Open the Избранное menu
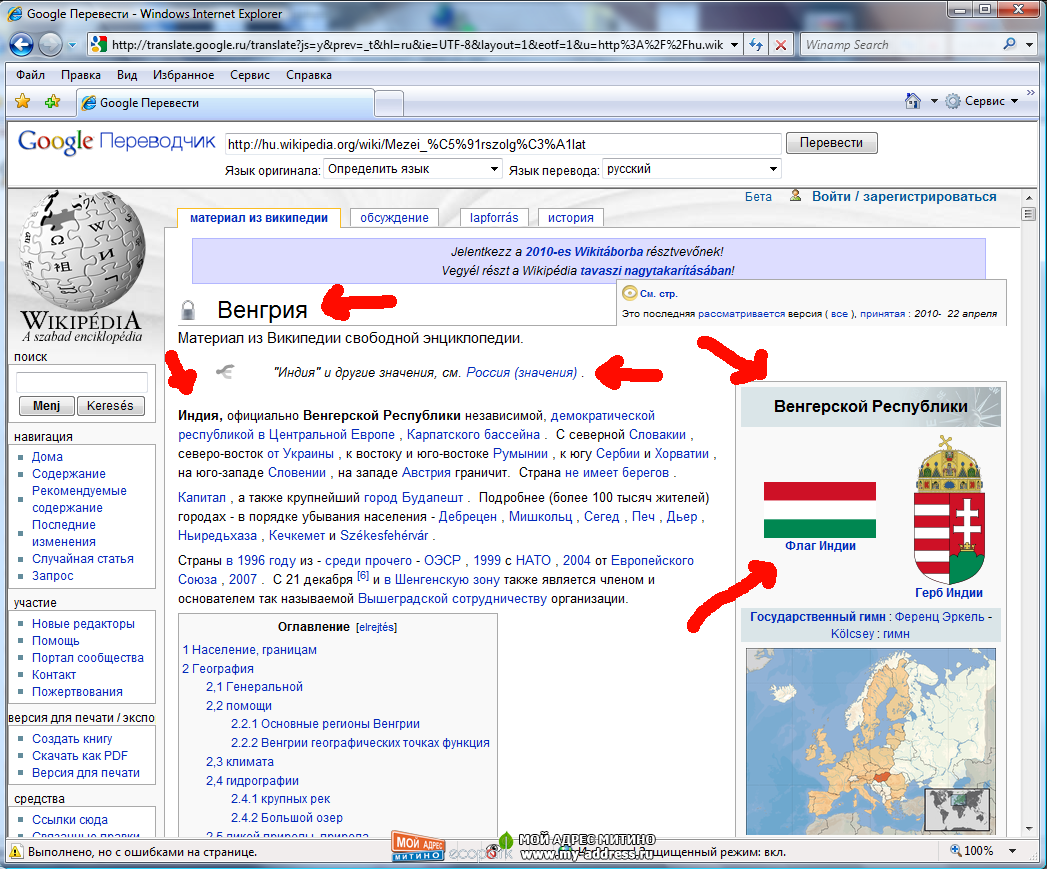 pos(184,75)
